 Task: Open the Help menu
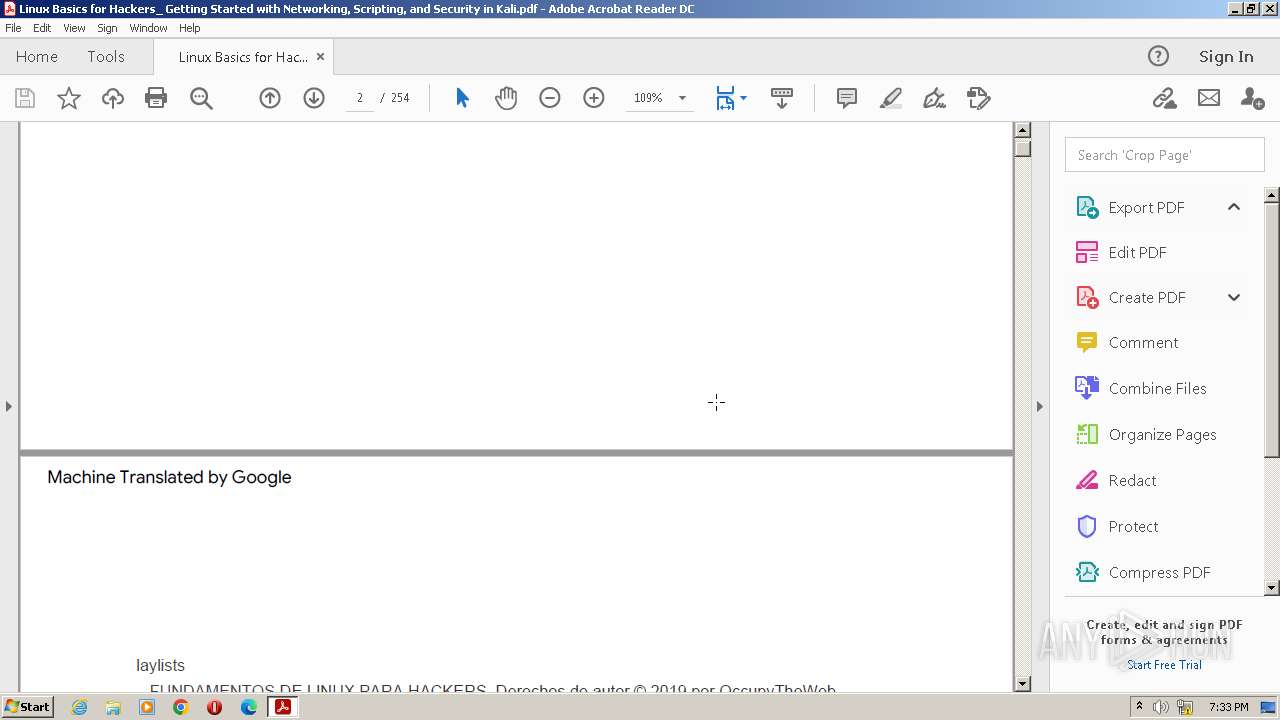coord(190,28)
